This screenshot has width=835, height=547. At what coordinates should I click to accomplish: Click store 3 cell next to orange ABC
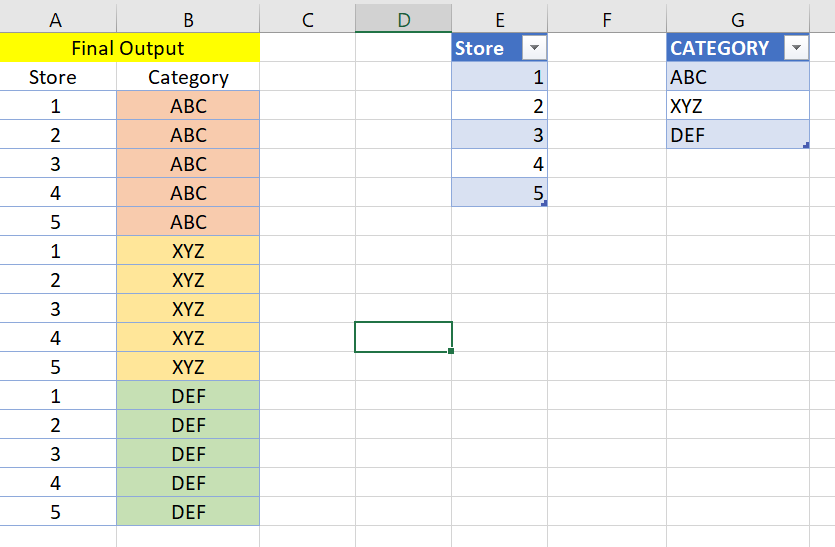point(58,164)
